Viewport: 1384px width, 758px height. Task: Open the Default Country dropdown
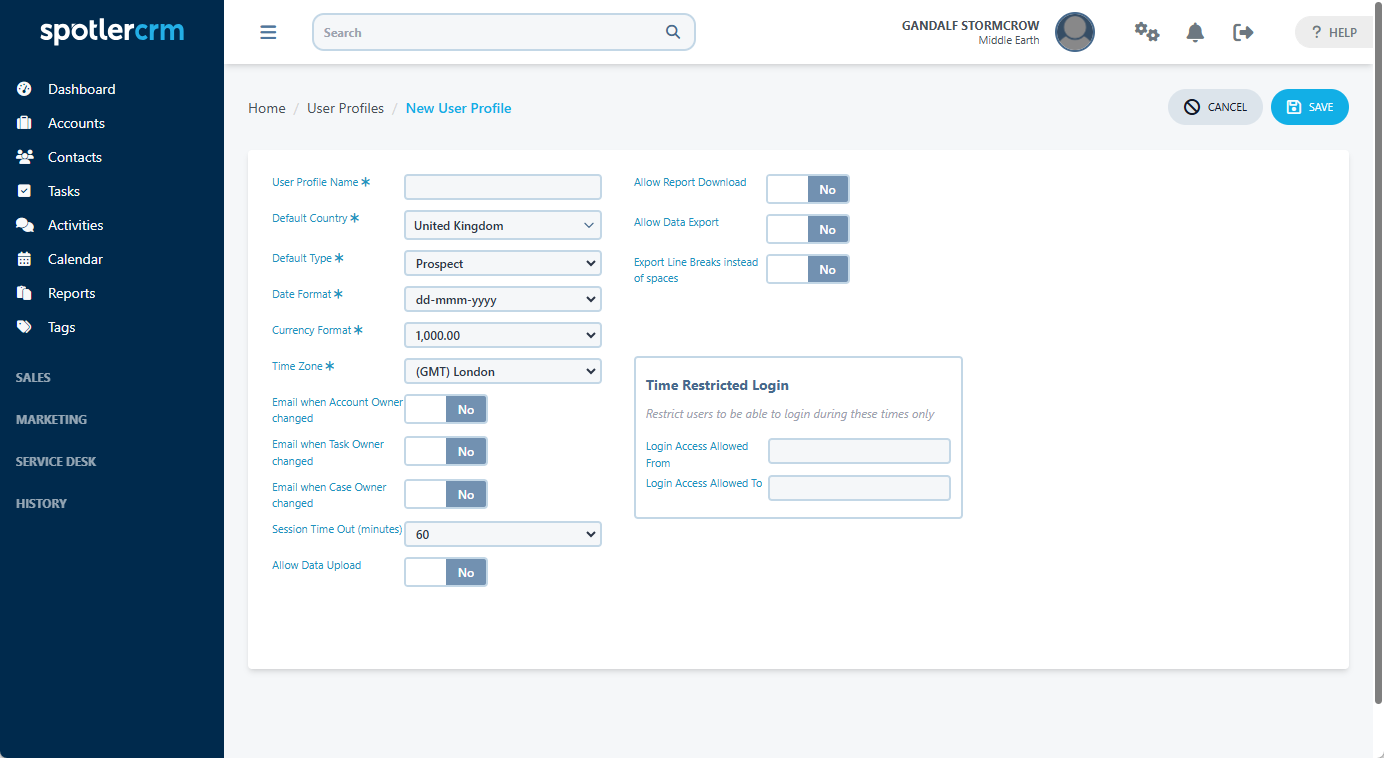tap(503, 225)
